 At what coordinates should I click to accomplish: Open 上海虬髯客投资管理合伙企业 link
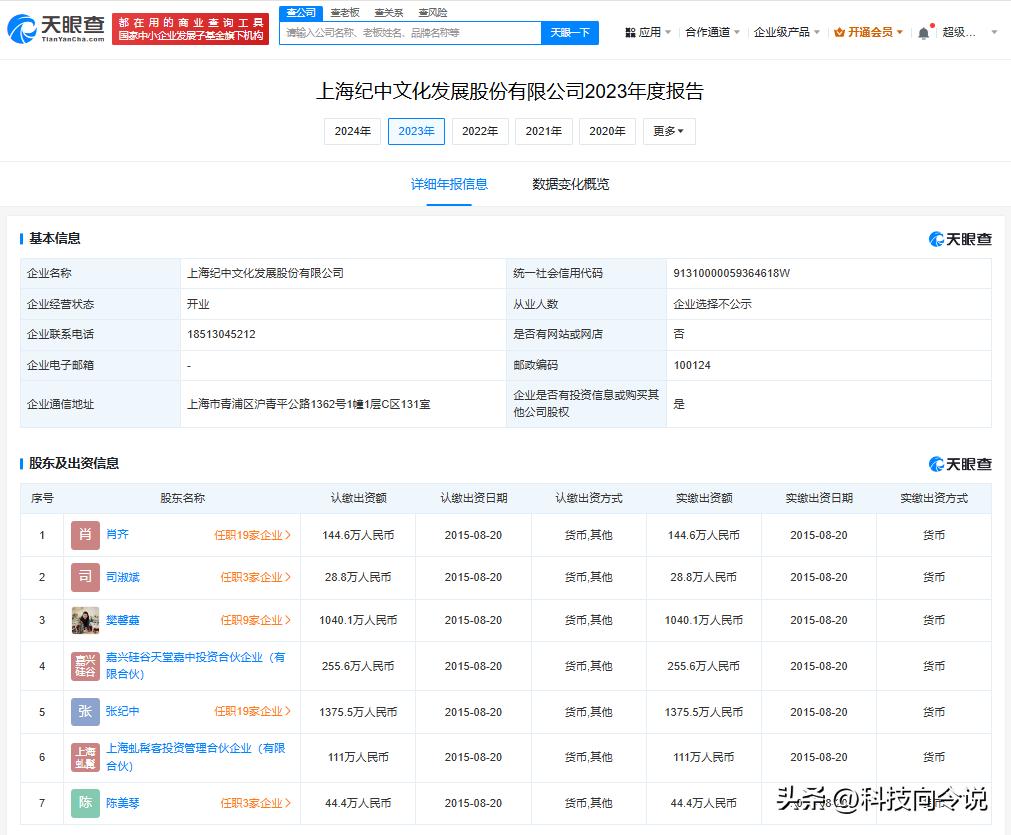[195, 757]
